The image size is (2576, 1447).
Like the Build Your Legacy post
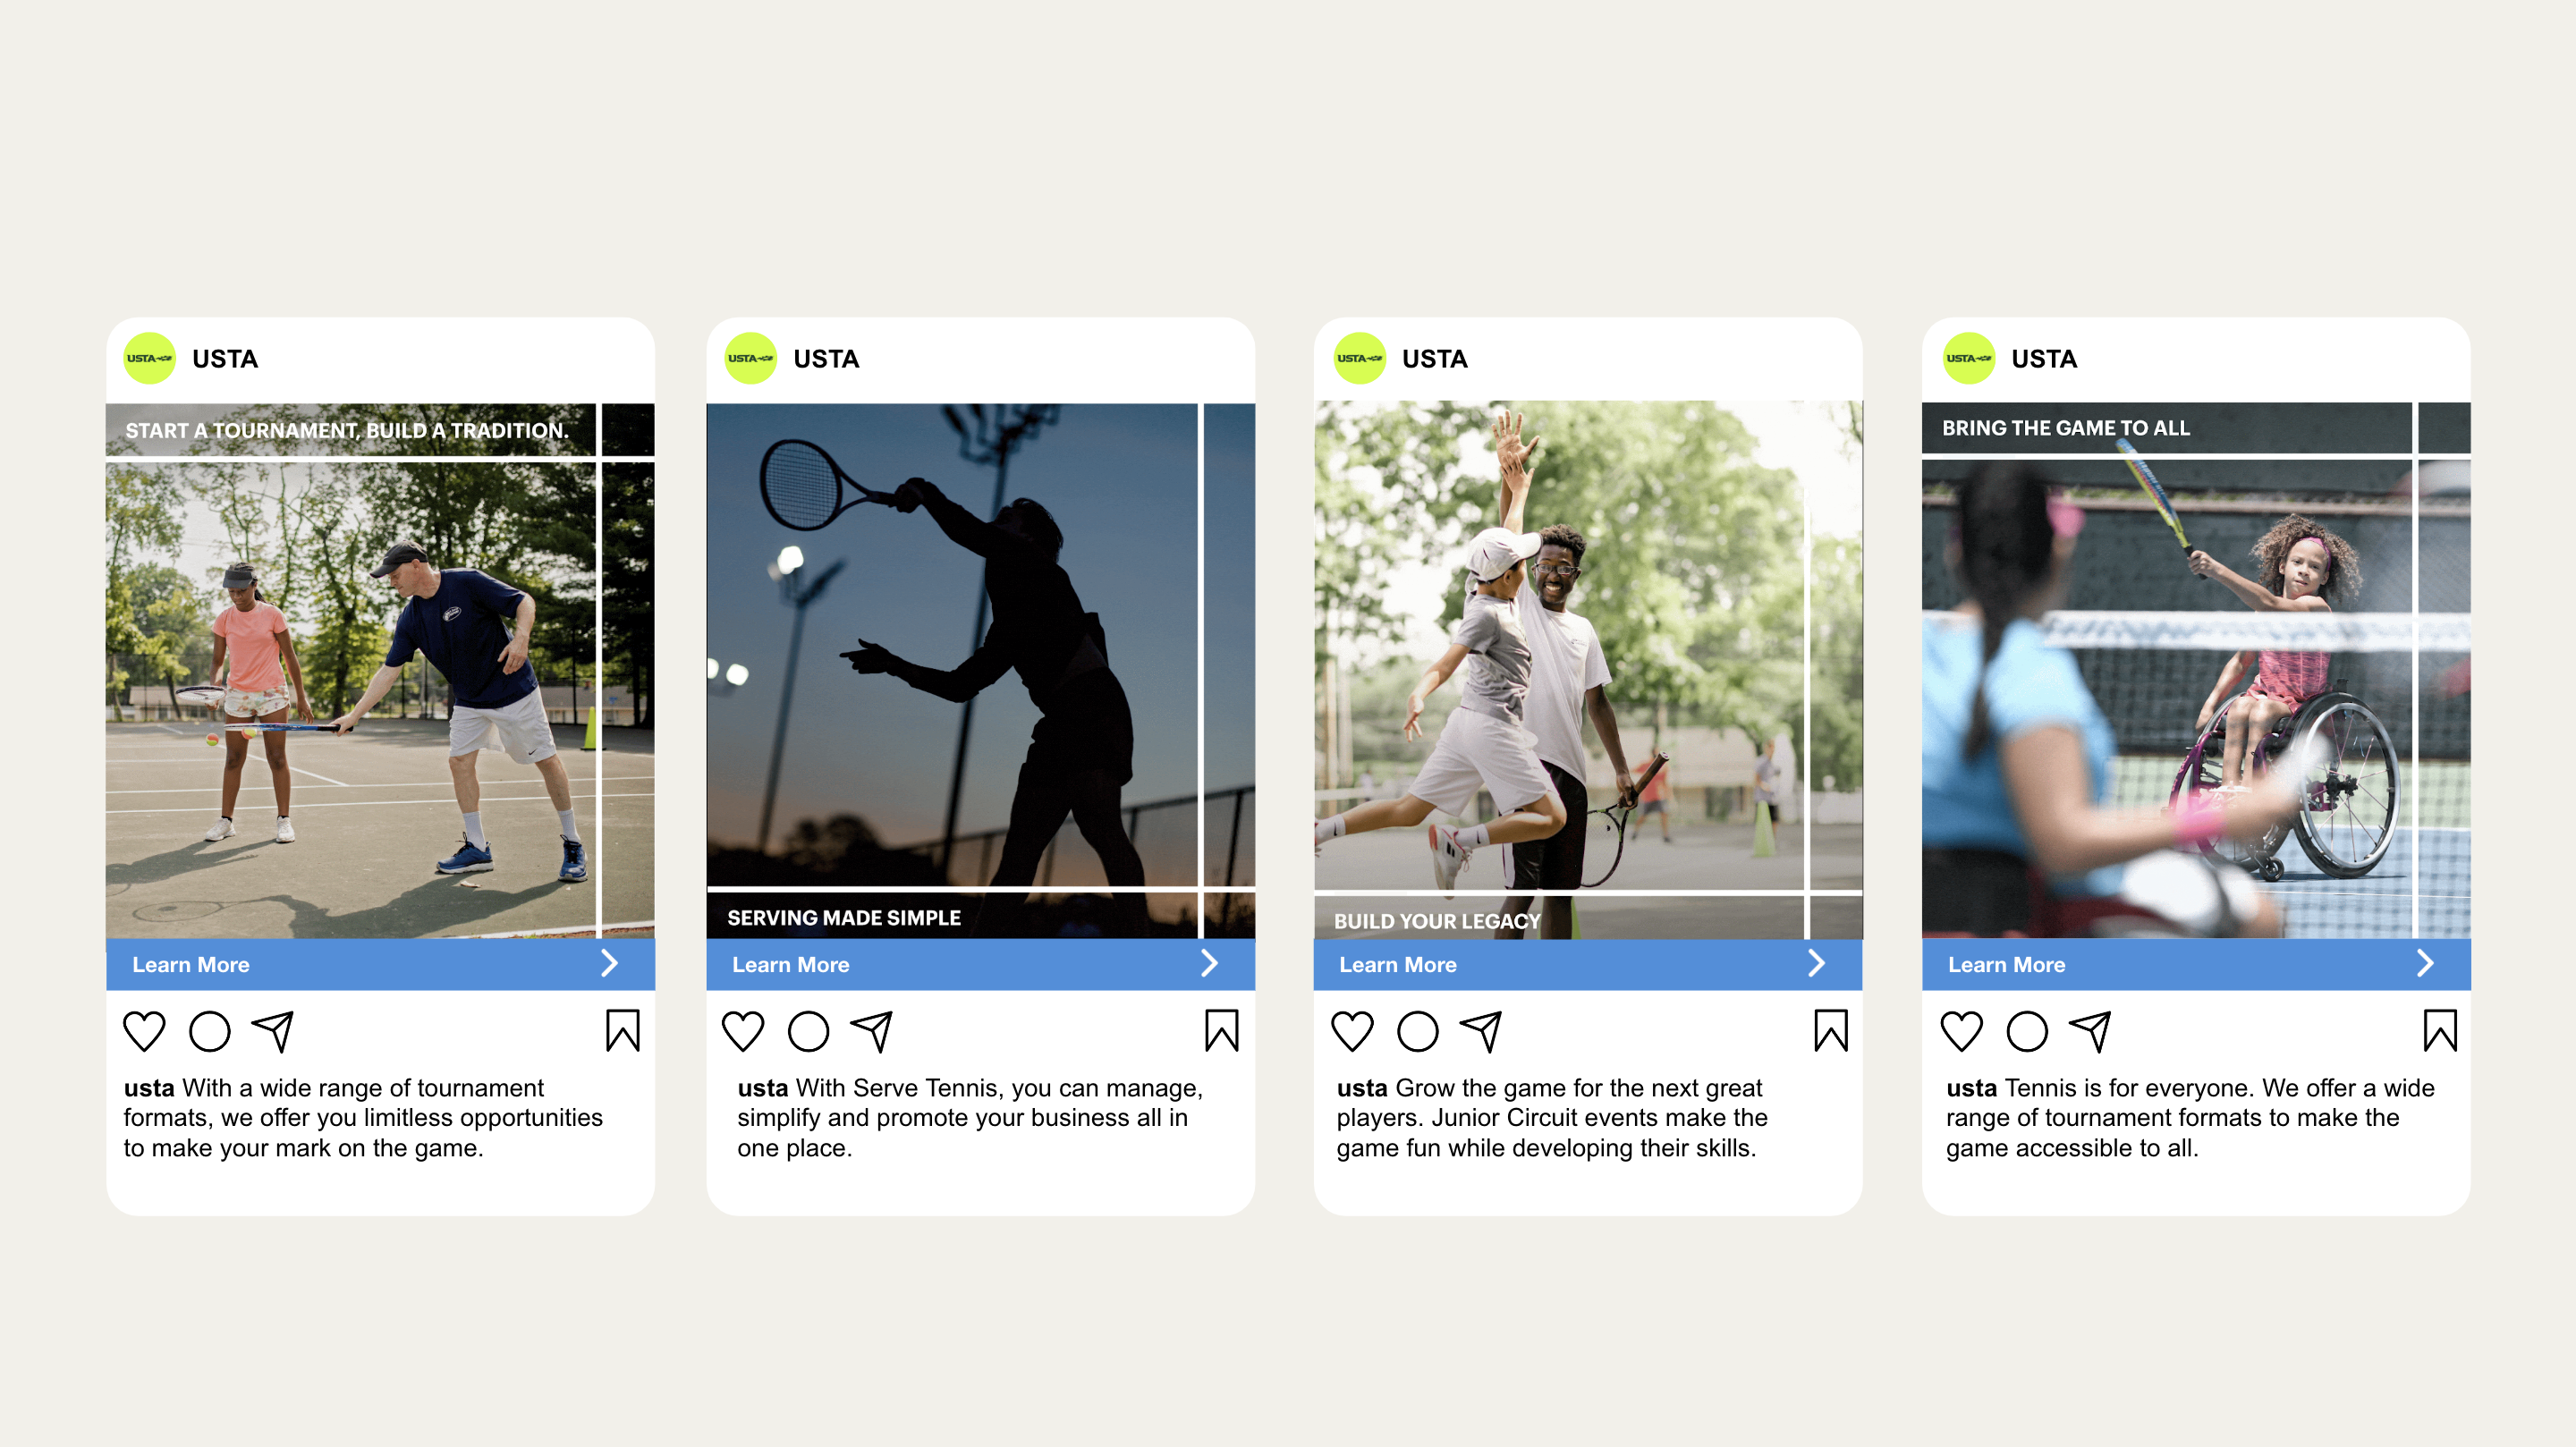click(x=1352, y=1031)
